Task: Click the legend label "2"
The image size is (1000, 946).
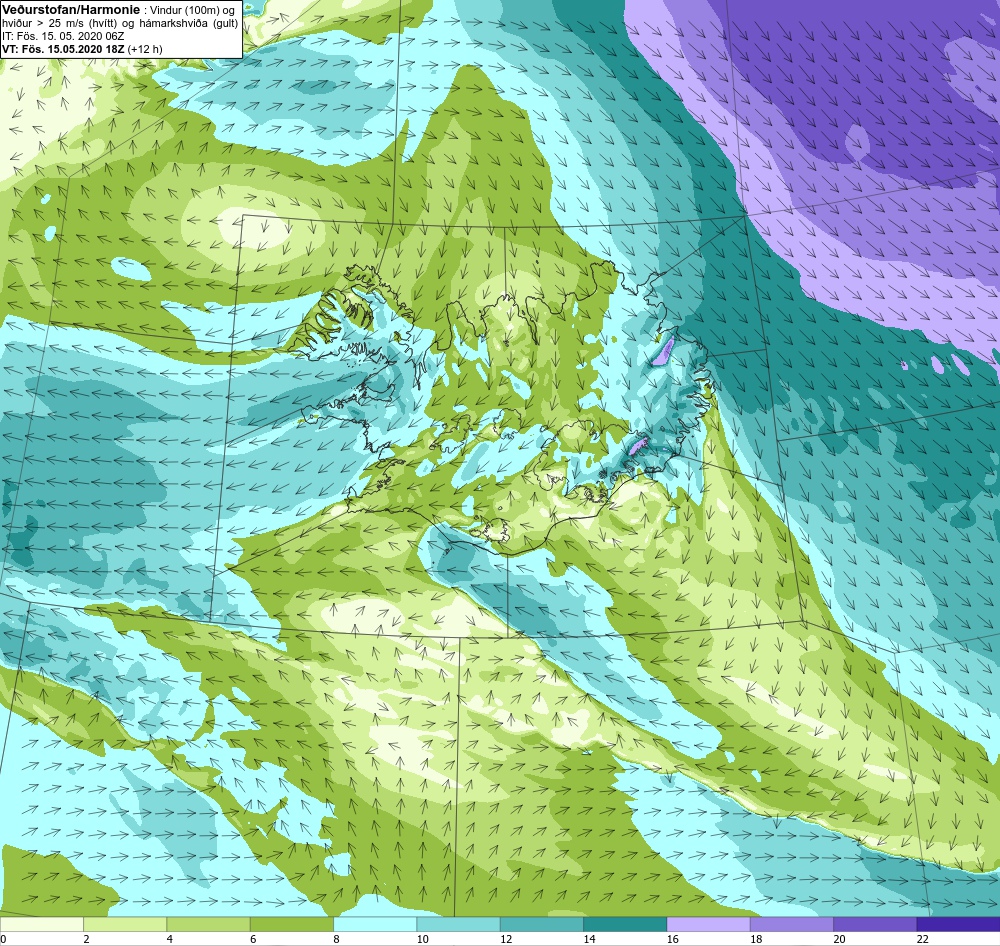Action: 86,939
